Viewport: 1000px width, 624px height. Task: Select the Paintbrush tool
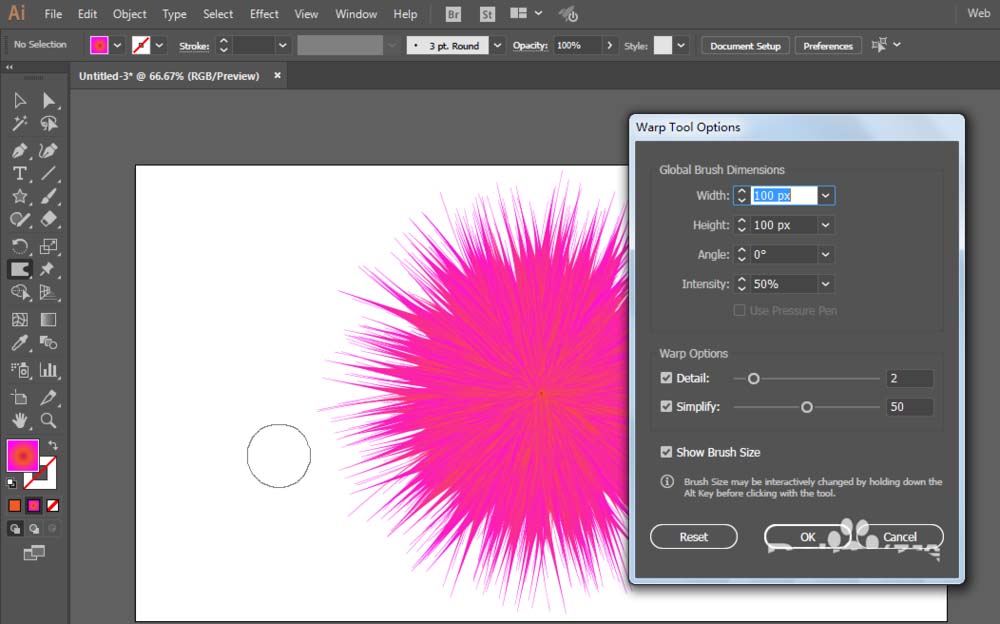pyautogui.click(x=48, y=197)
